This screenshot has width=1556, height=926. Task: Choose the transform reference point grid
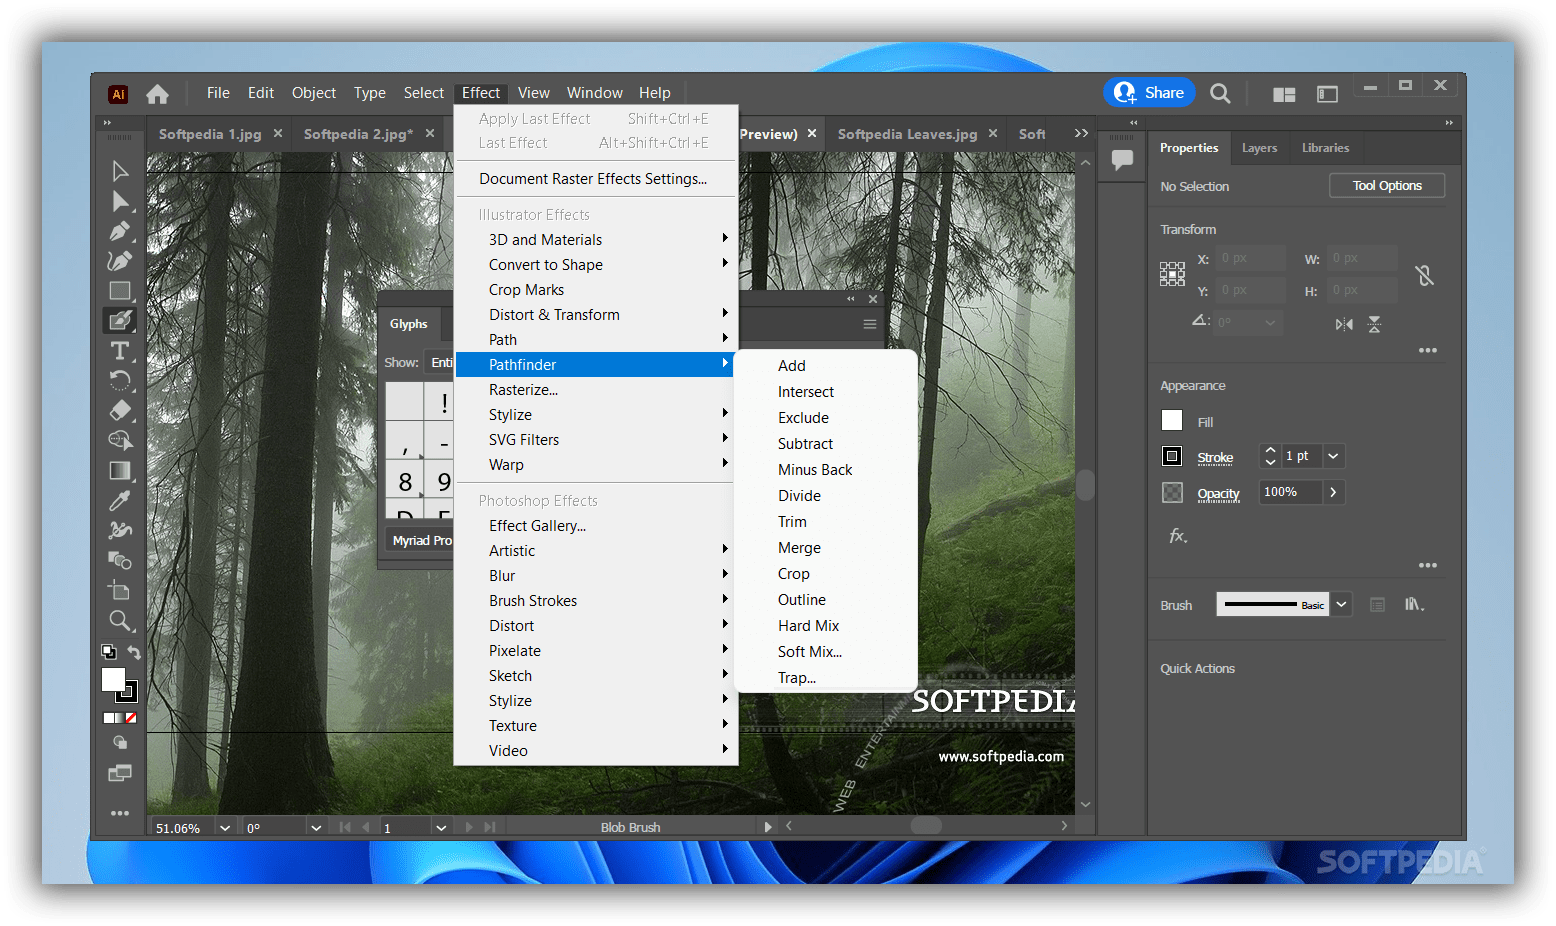coord(1172,274)
